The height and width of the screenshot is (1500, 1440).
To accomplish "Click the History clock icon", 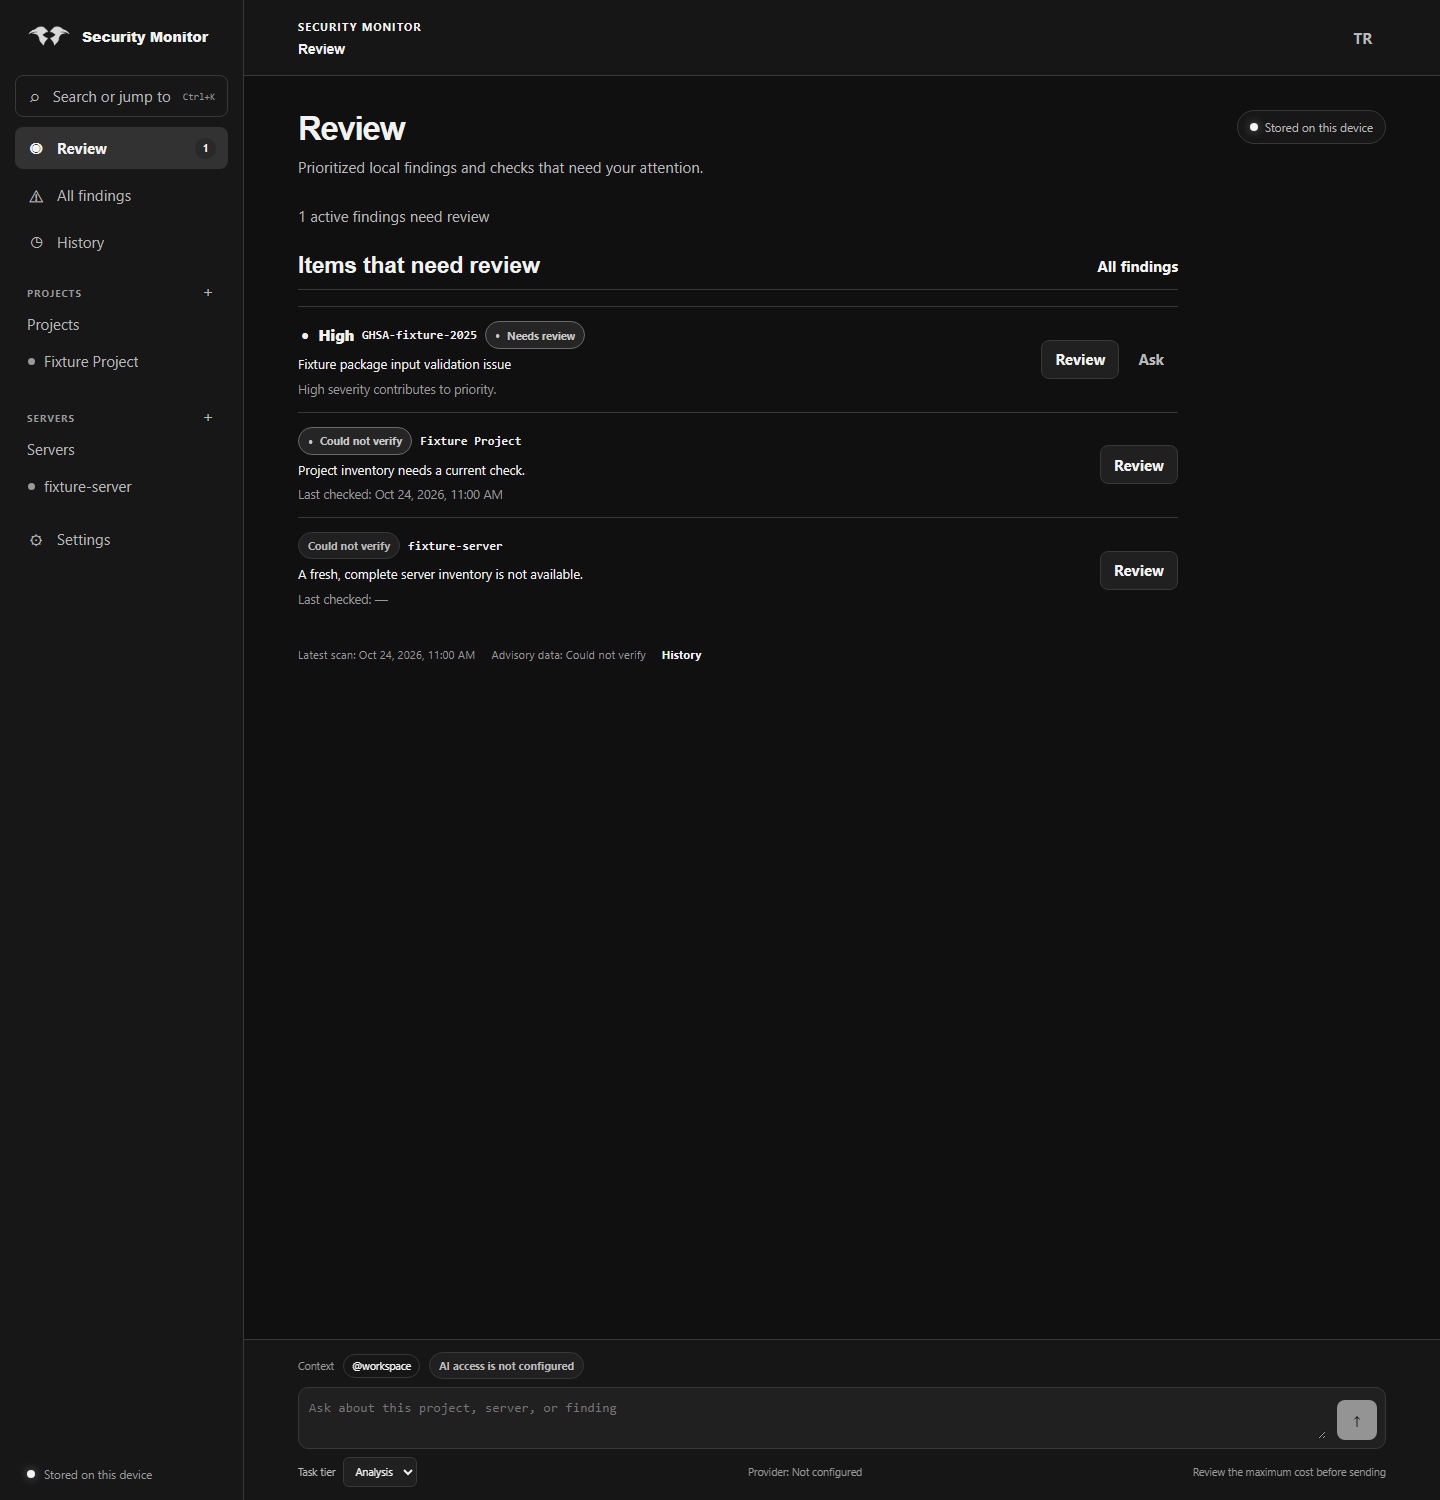I will coord(36,243).
